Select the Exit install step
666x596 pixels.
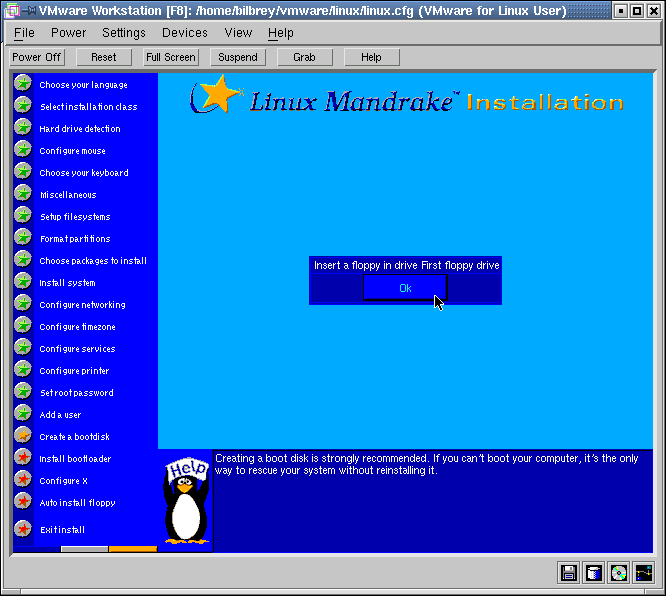[62, 530]
